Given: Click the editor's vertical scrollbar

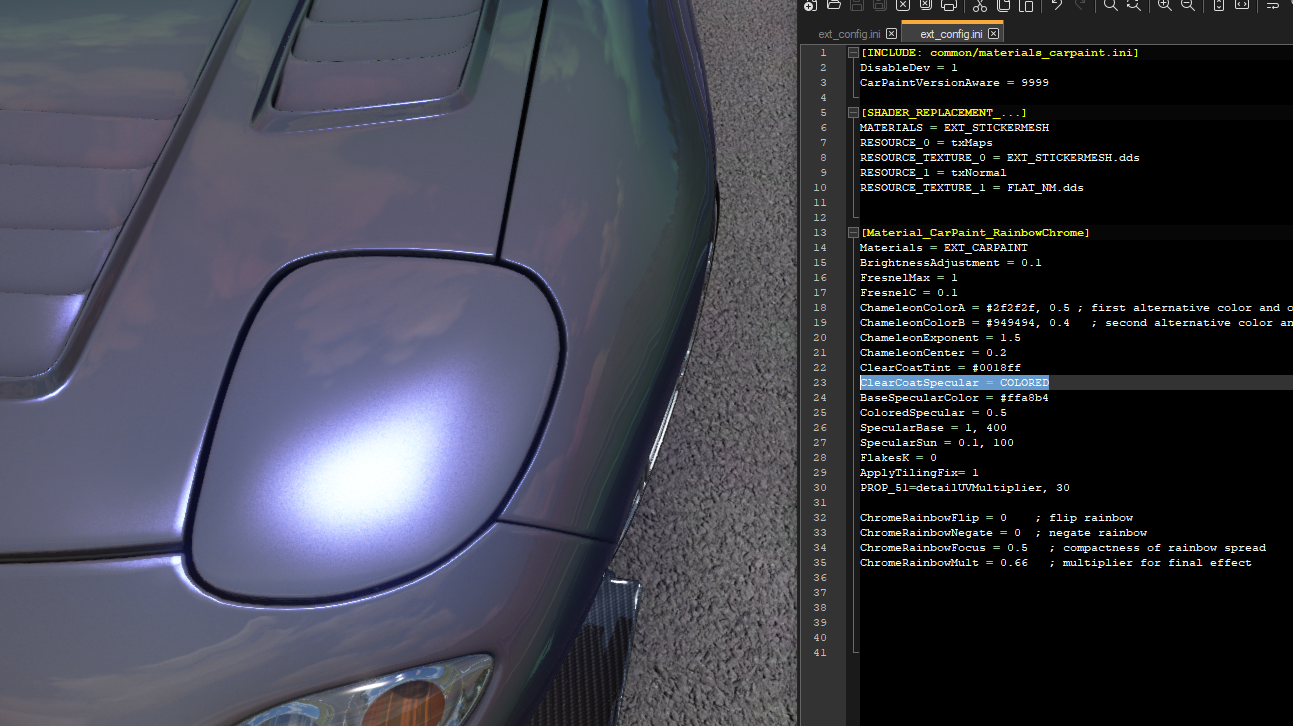Looking at the screenshot, I should (1289, 300).
